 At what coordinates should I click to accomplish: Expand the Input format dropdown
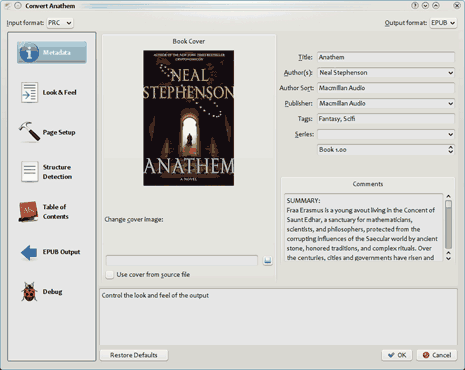point(60,23)
